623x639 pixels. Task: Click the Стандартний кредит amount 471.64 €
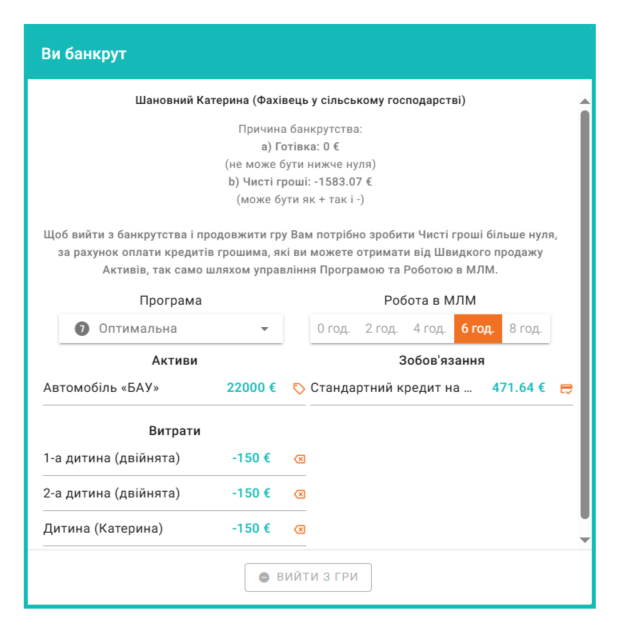518,388
